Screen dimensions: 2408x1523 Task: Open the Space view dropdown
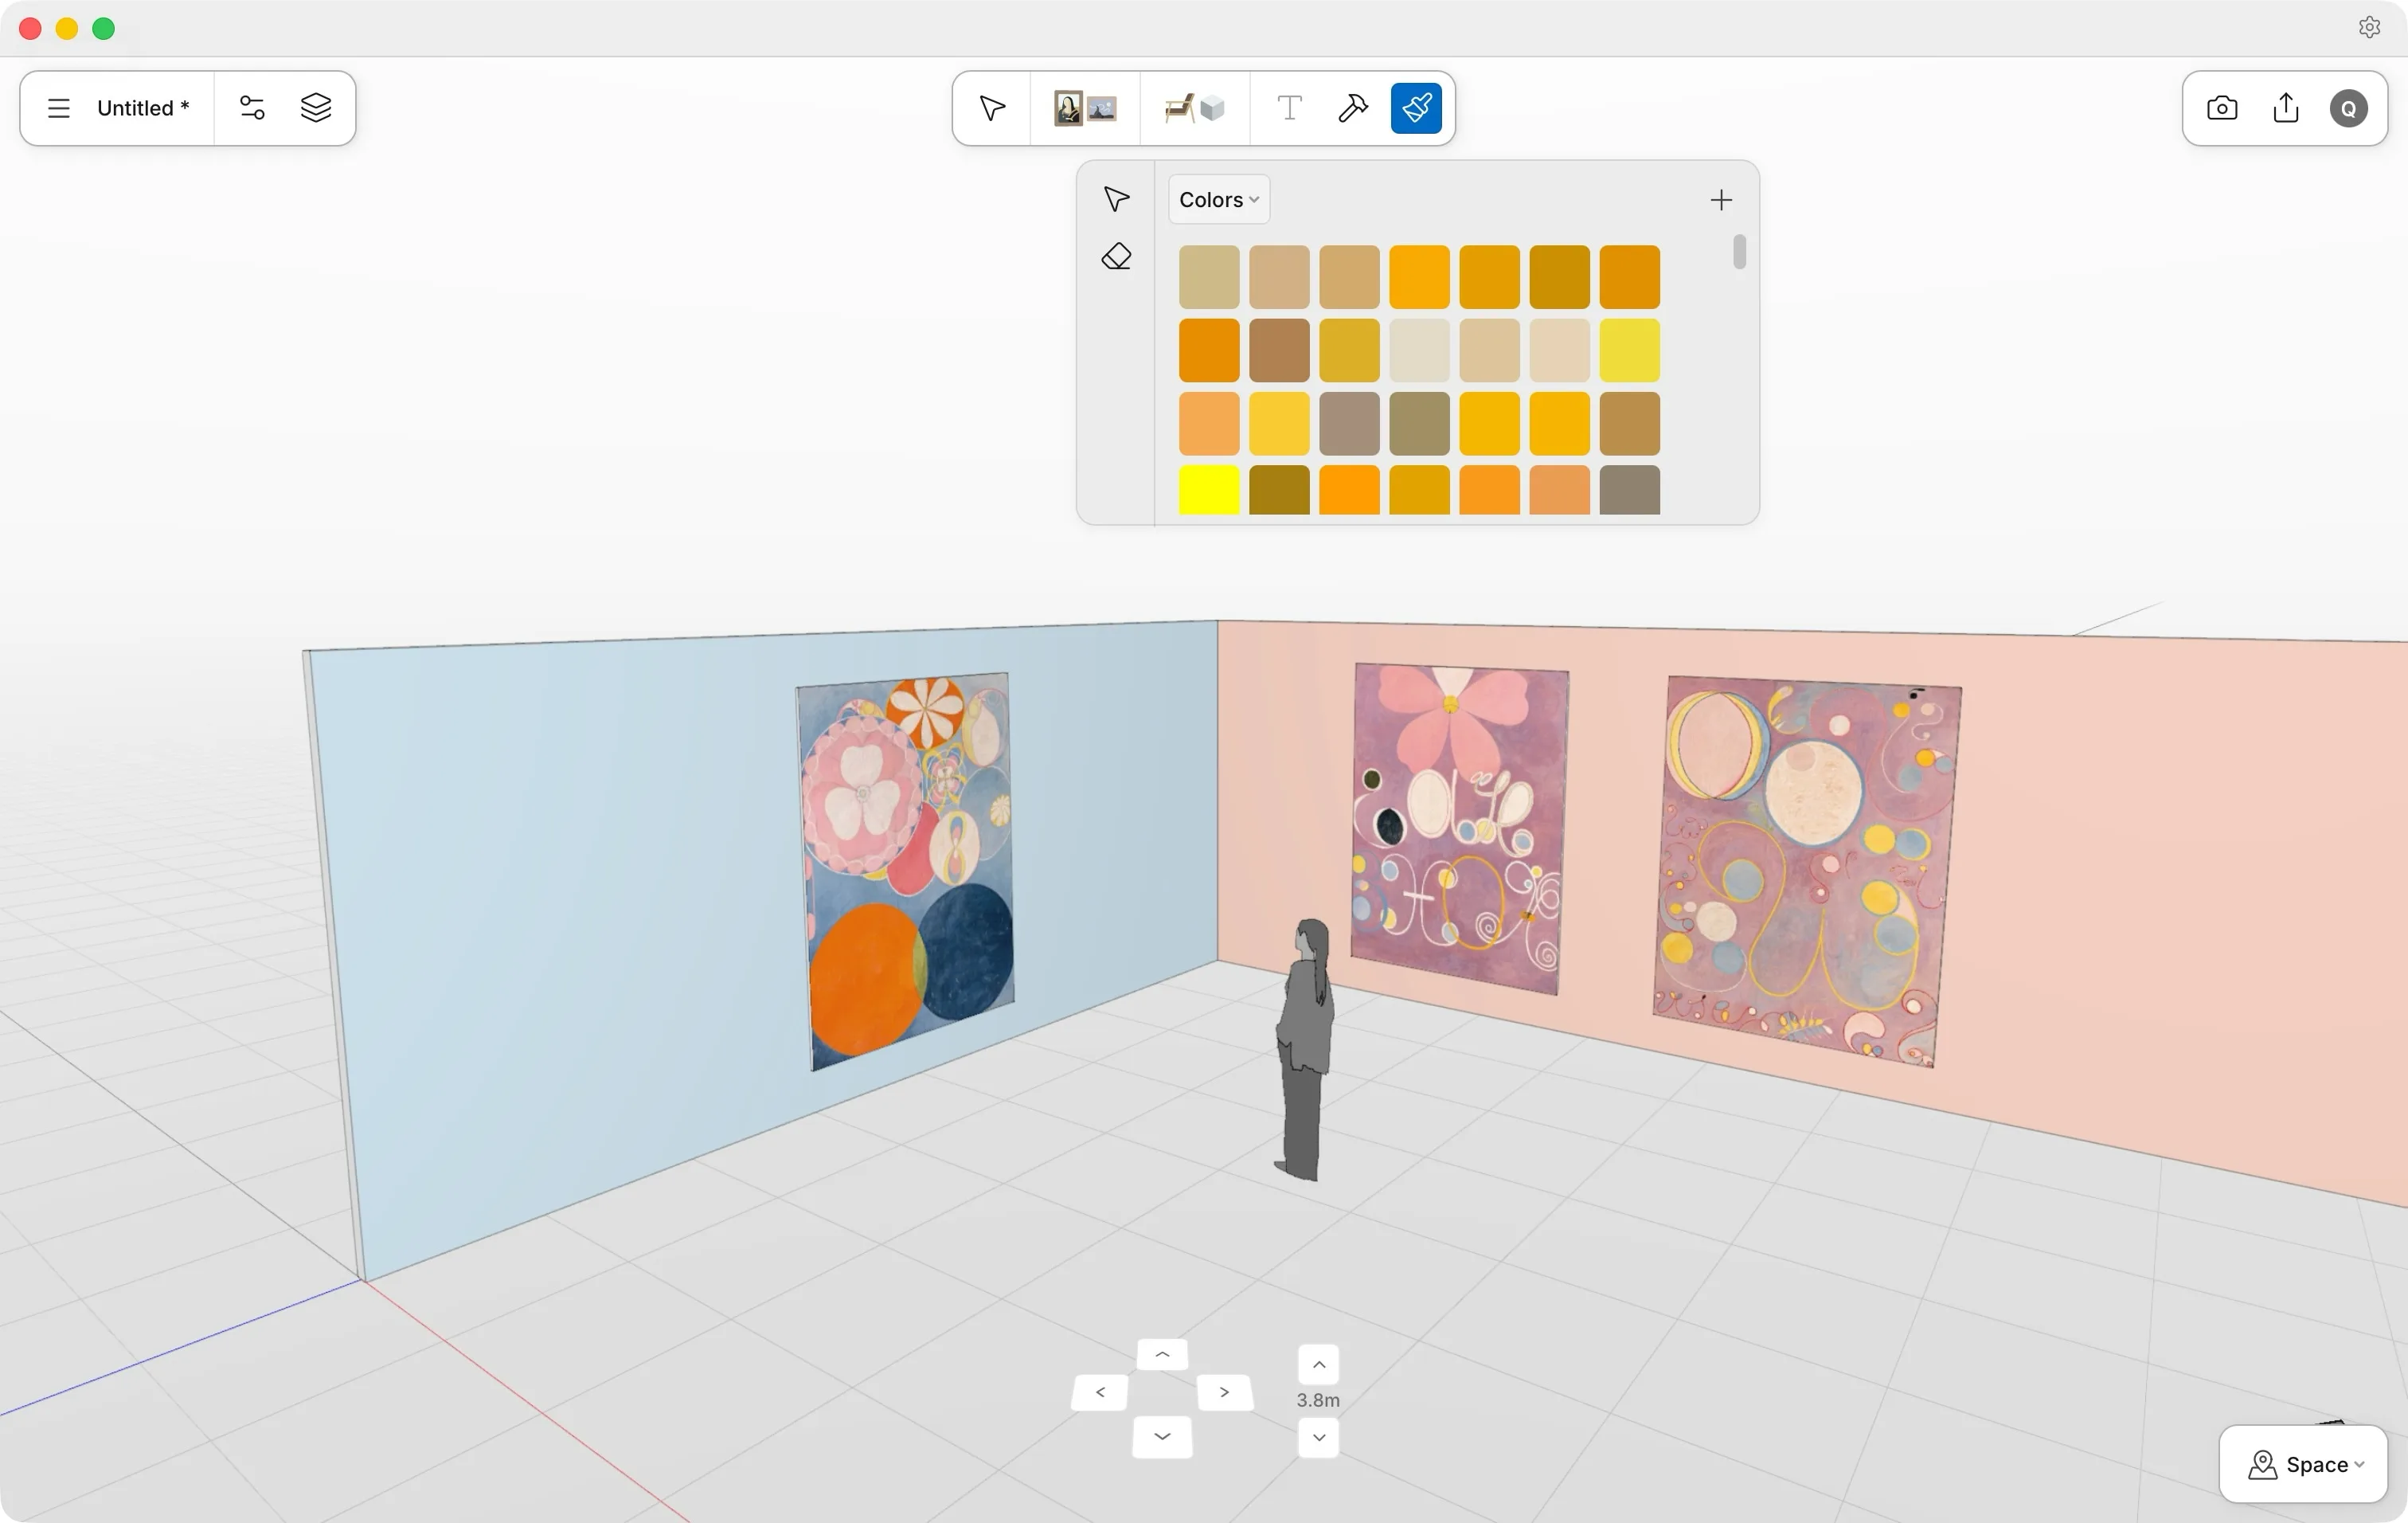pos(2304,1464)
